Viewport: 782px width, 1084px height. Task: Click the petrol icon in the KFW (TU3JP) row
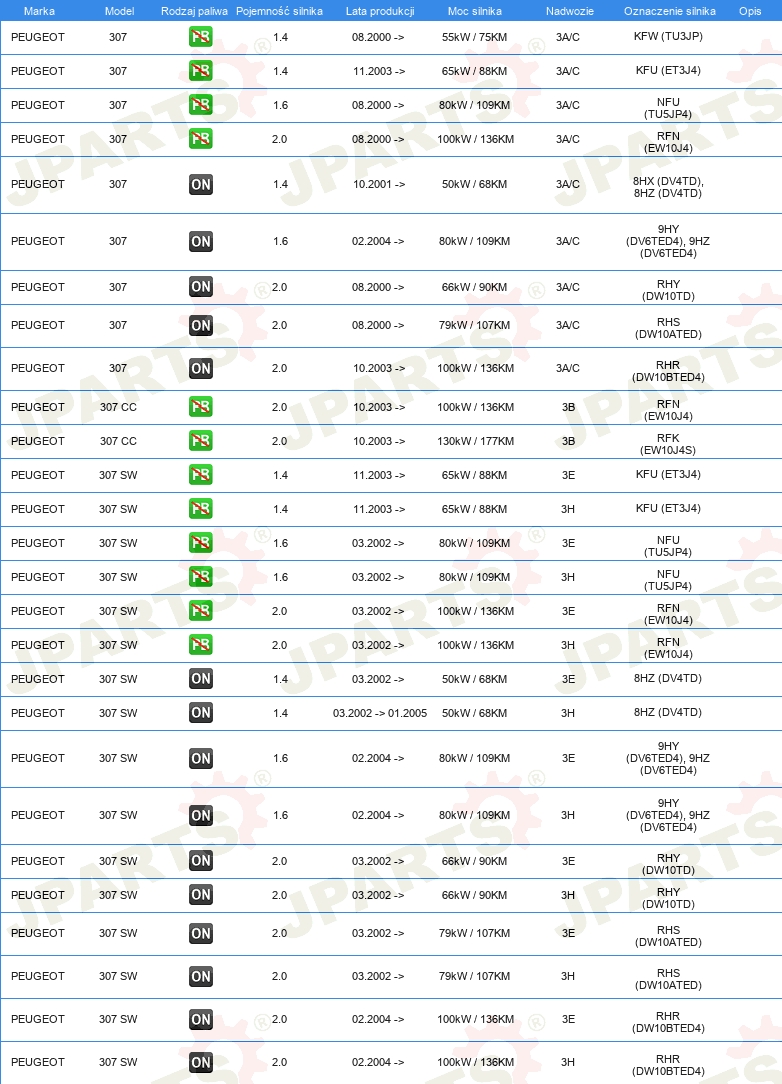(x=201, y=37)
